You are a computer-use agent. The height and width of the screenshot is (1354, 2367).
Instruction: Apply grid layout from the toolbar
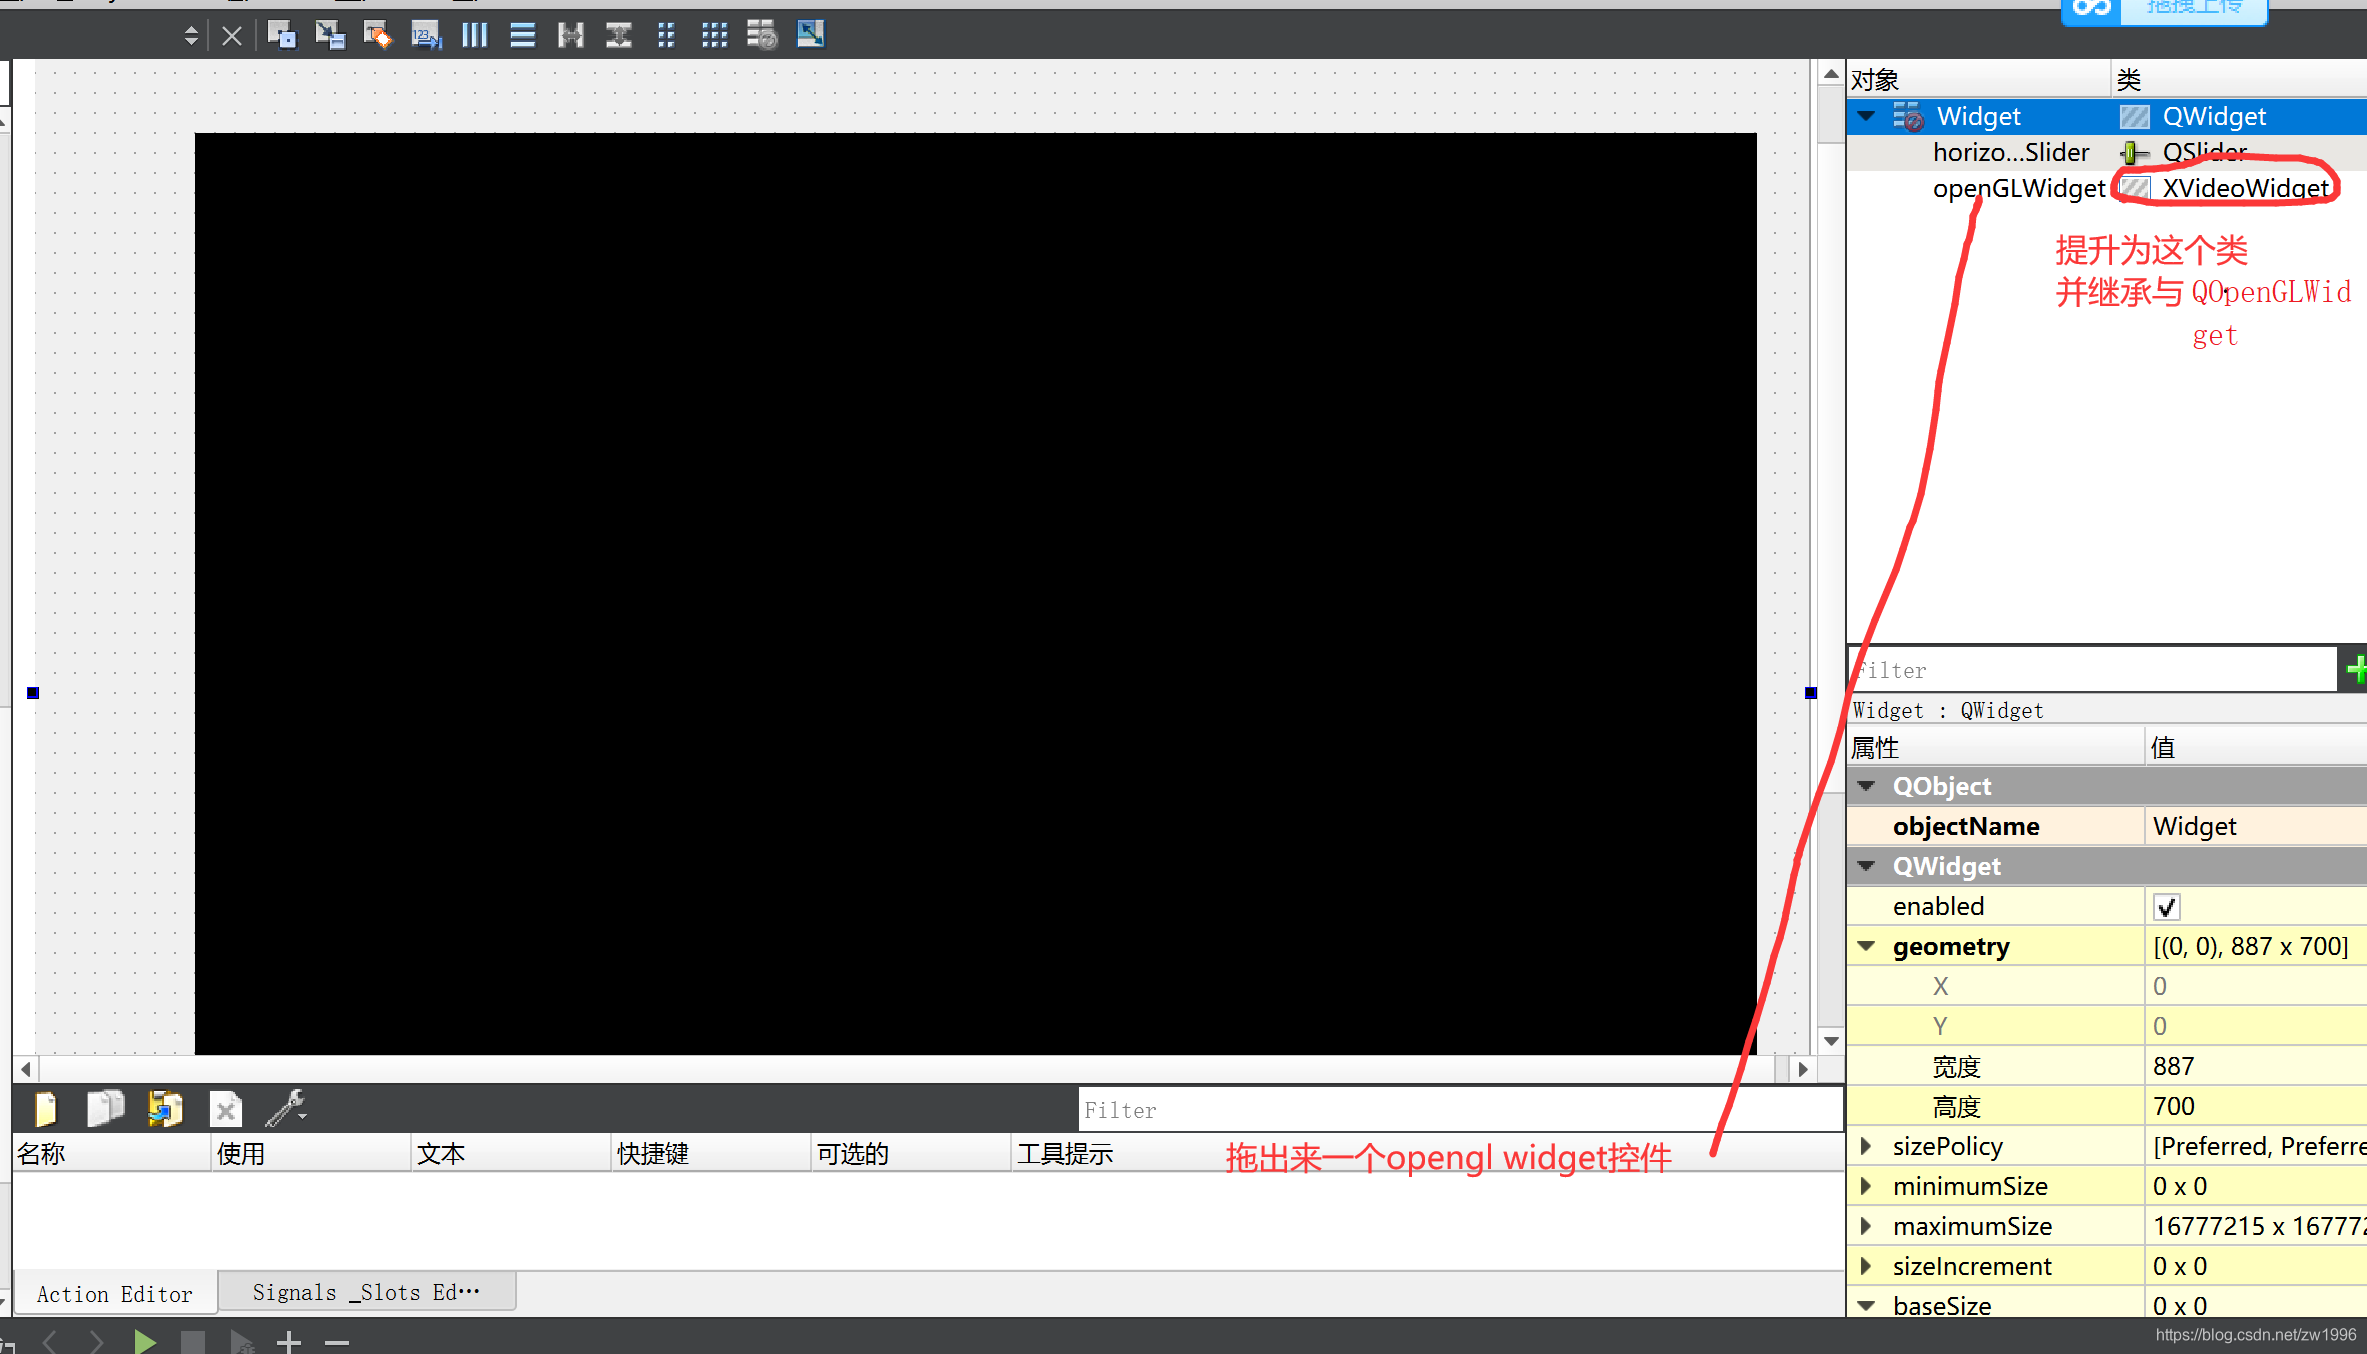pyautogui.click(x=714, y=36)
